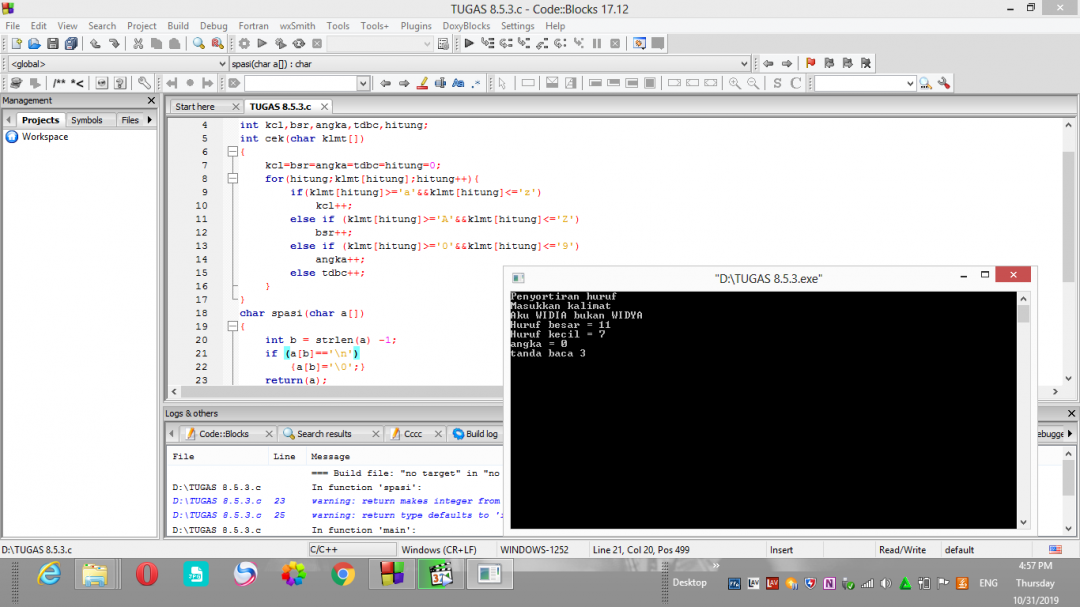Open the Symbols management tab
Image resolution: width=1080 pixels, height=607 pixels.
(x=87, y=120)
